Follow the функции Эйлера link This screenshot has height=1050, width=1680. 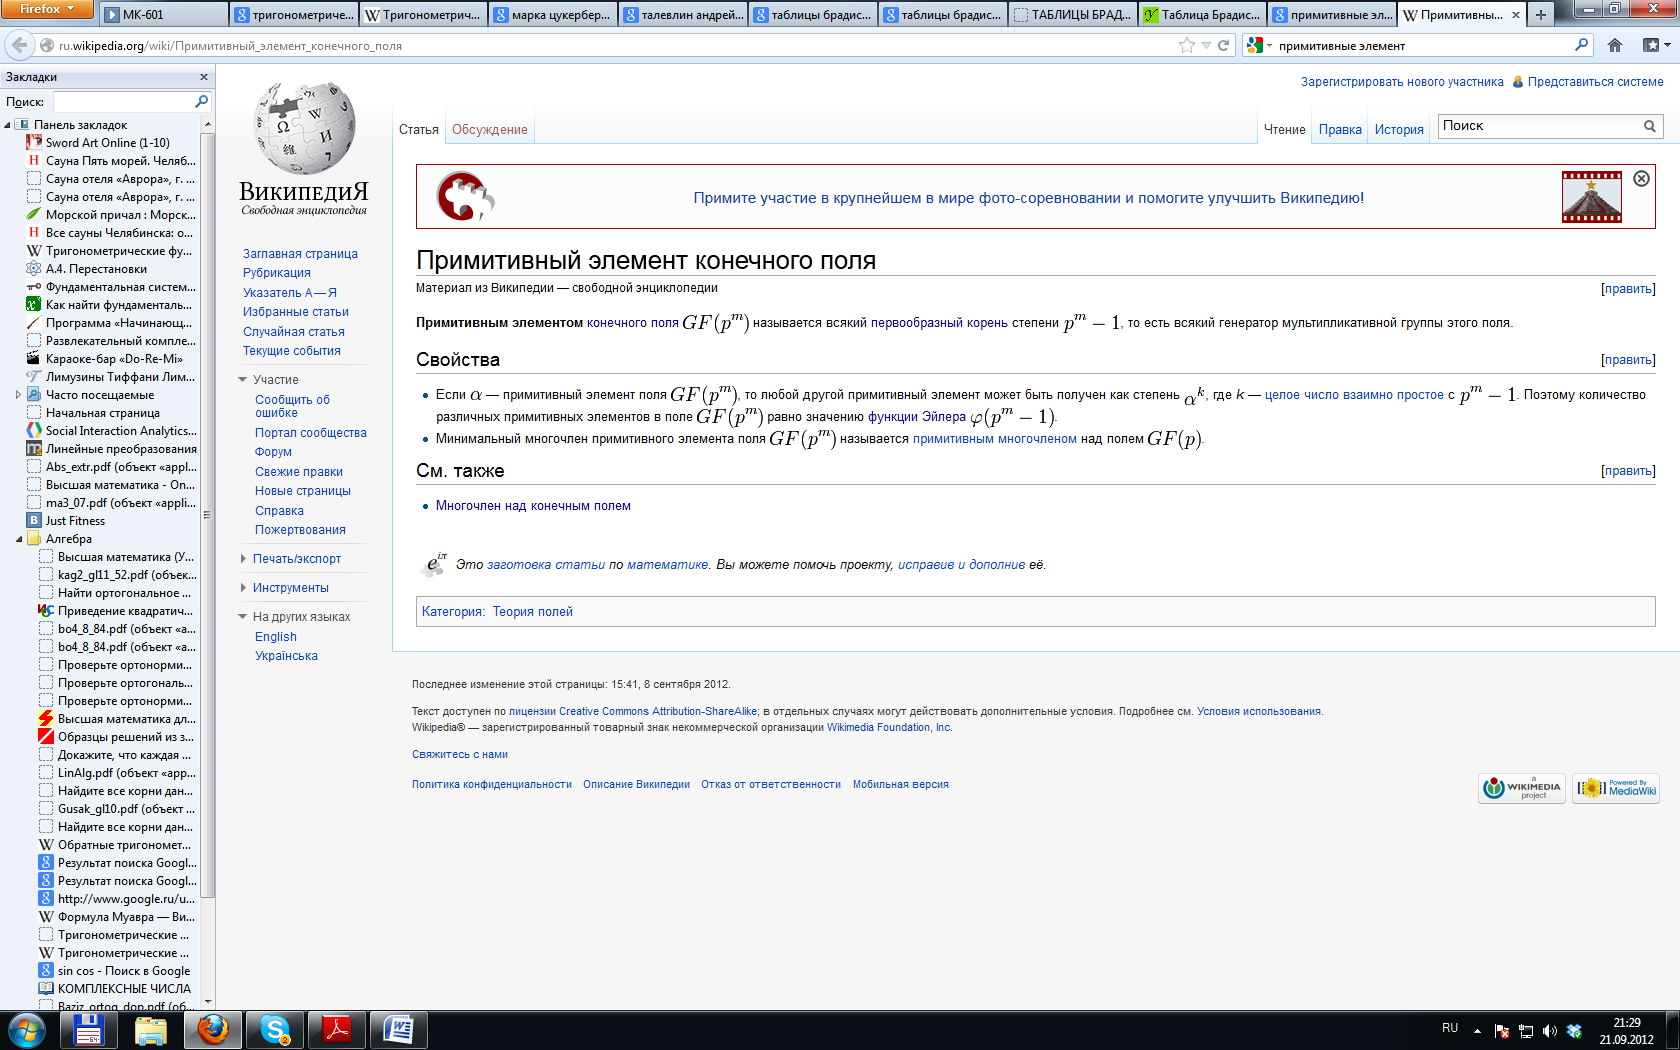[x=917, y=417]
